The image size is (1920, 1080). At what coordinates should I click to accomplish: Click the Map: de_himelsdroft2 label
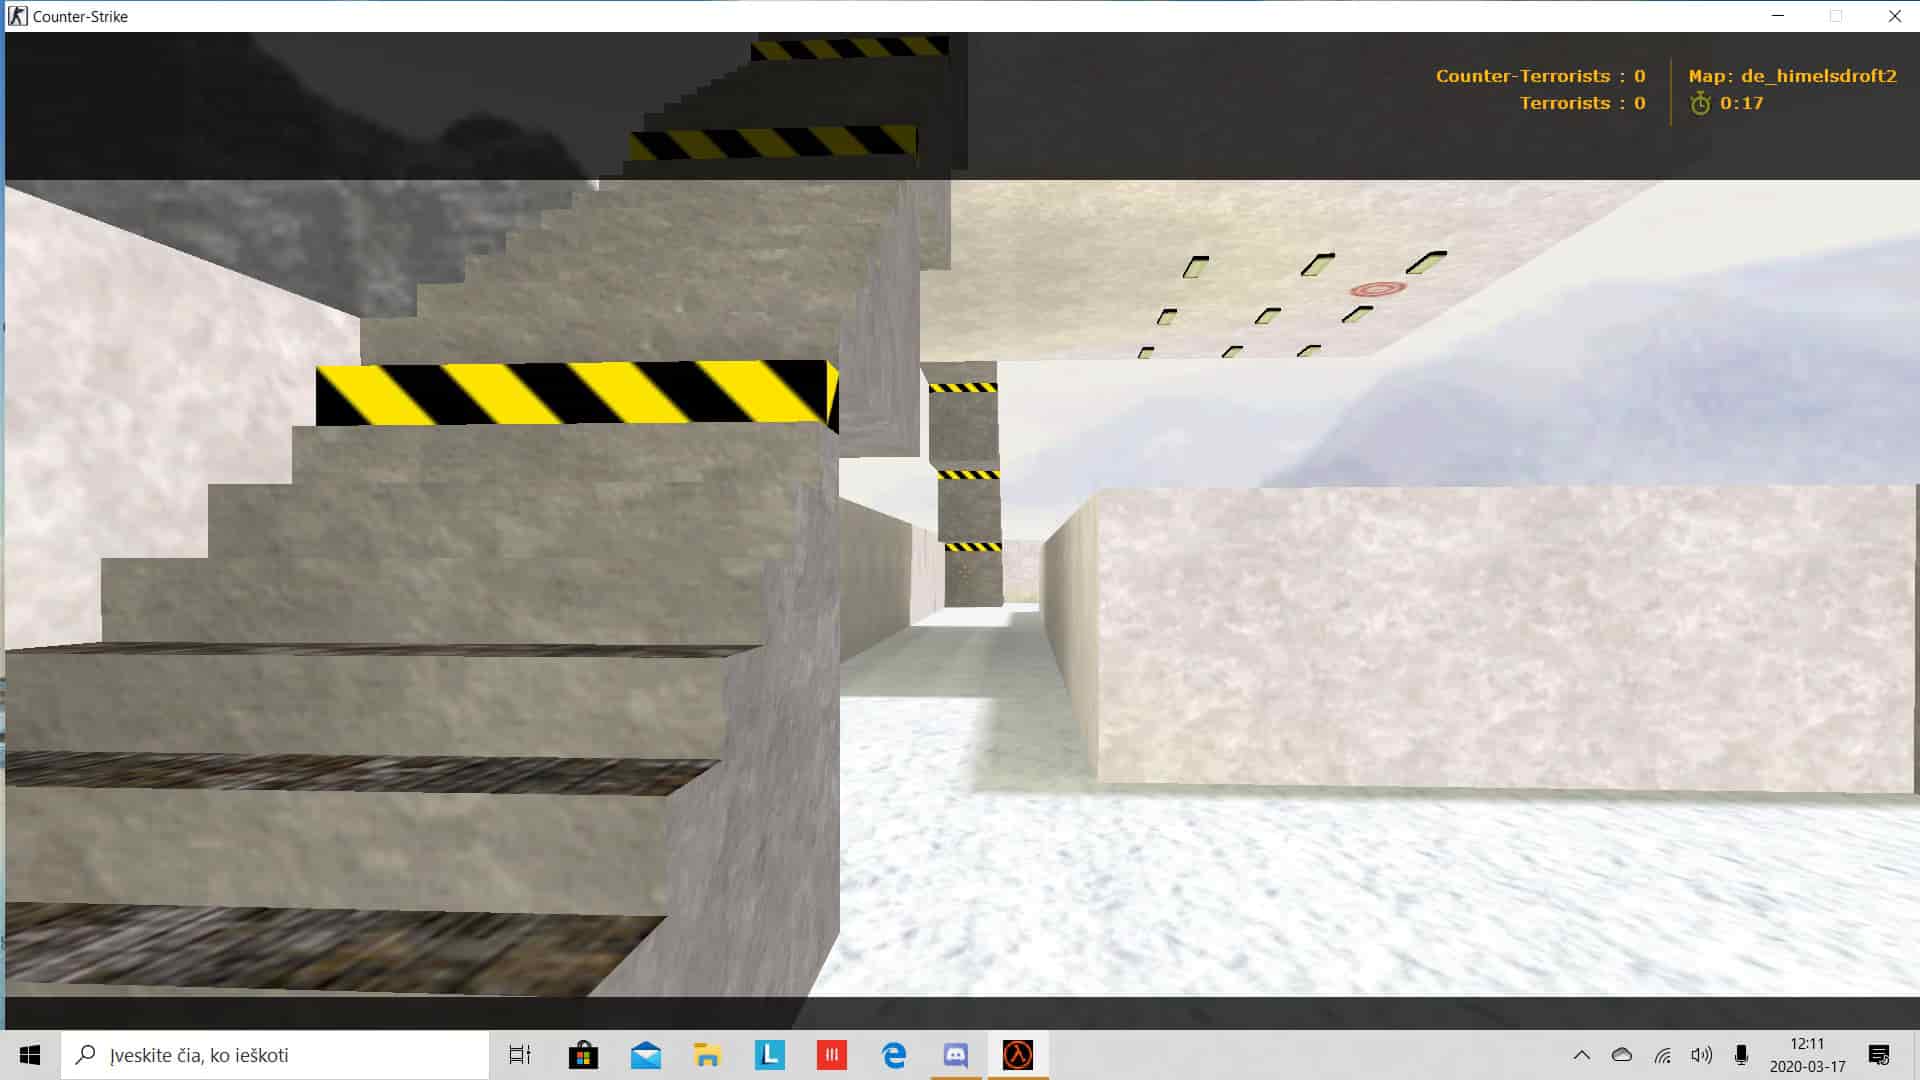1792,76
